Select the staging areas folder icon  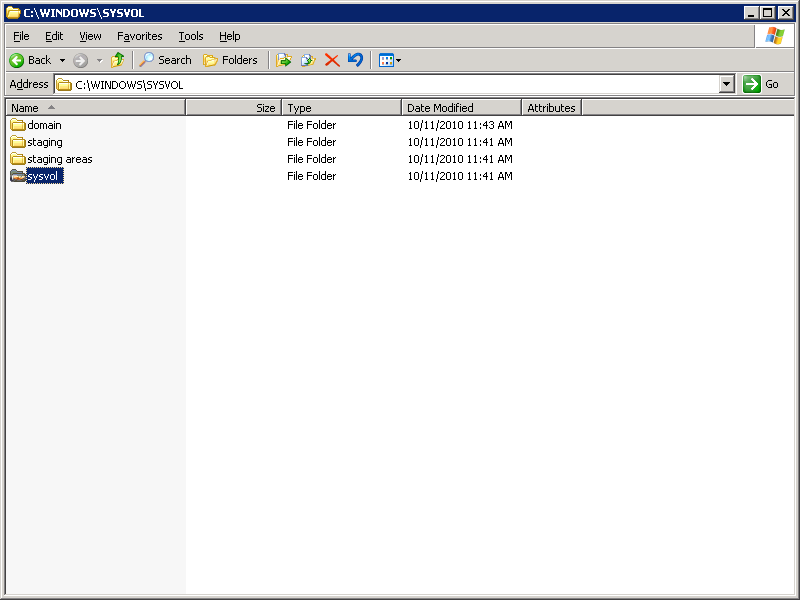click(x=18, y=159)
